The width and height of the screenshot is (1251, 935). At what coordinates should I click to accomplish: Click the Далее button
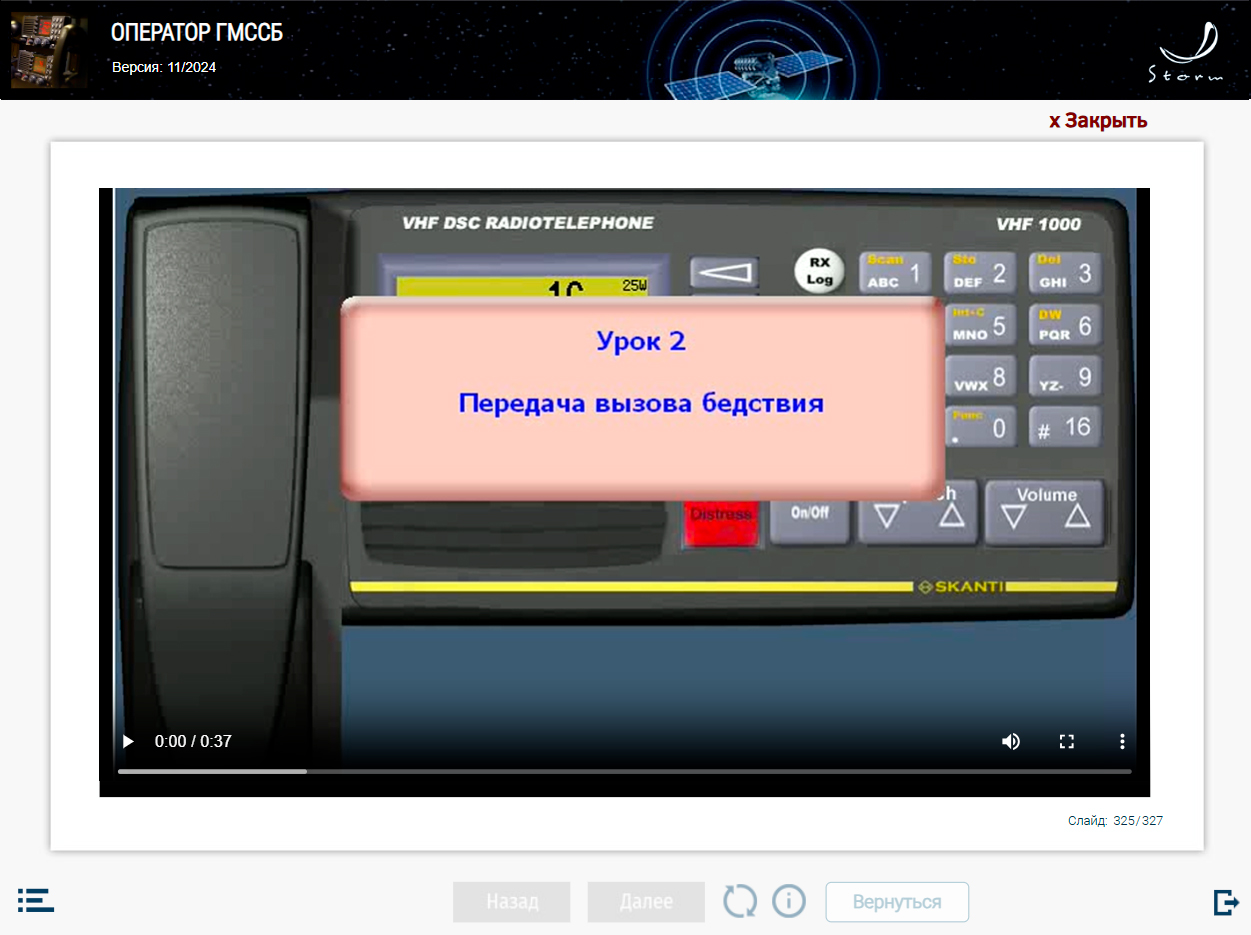pos(646,902)
